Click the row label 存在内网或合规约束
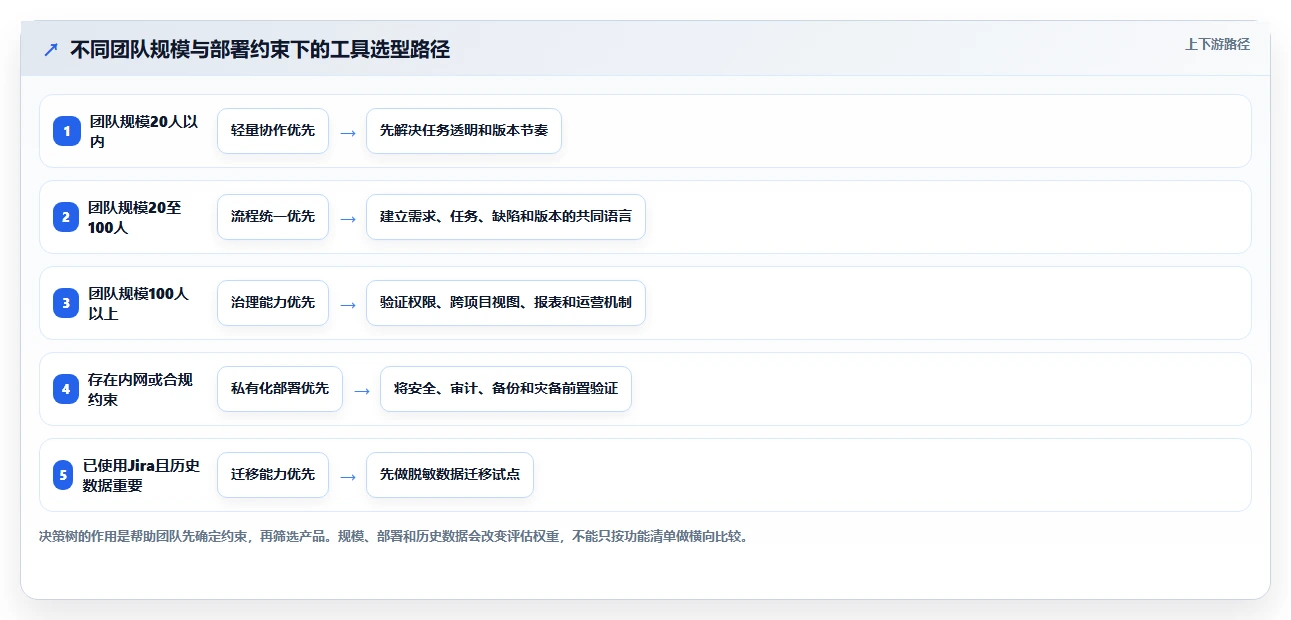Image resolution: width=1291 pixels, height=620 pixels. pos(140,389)
